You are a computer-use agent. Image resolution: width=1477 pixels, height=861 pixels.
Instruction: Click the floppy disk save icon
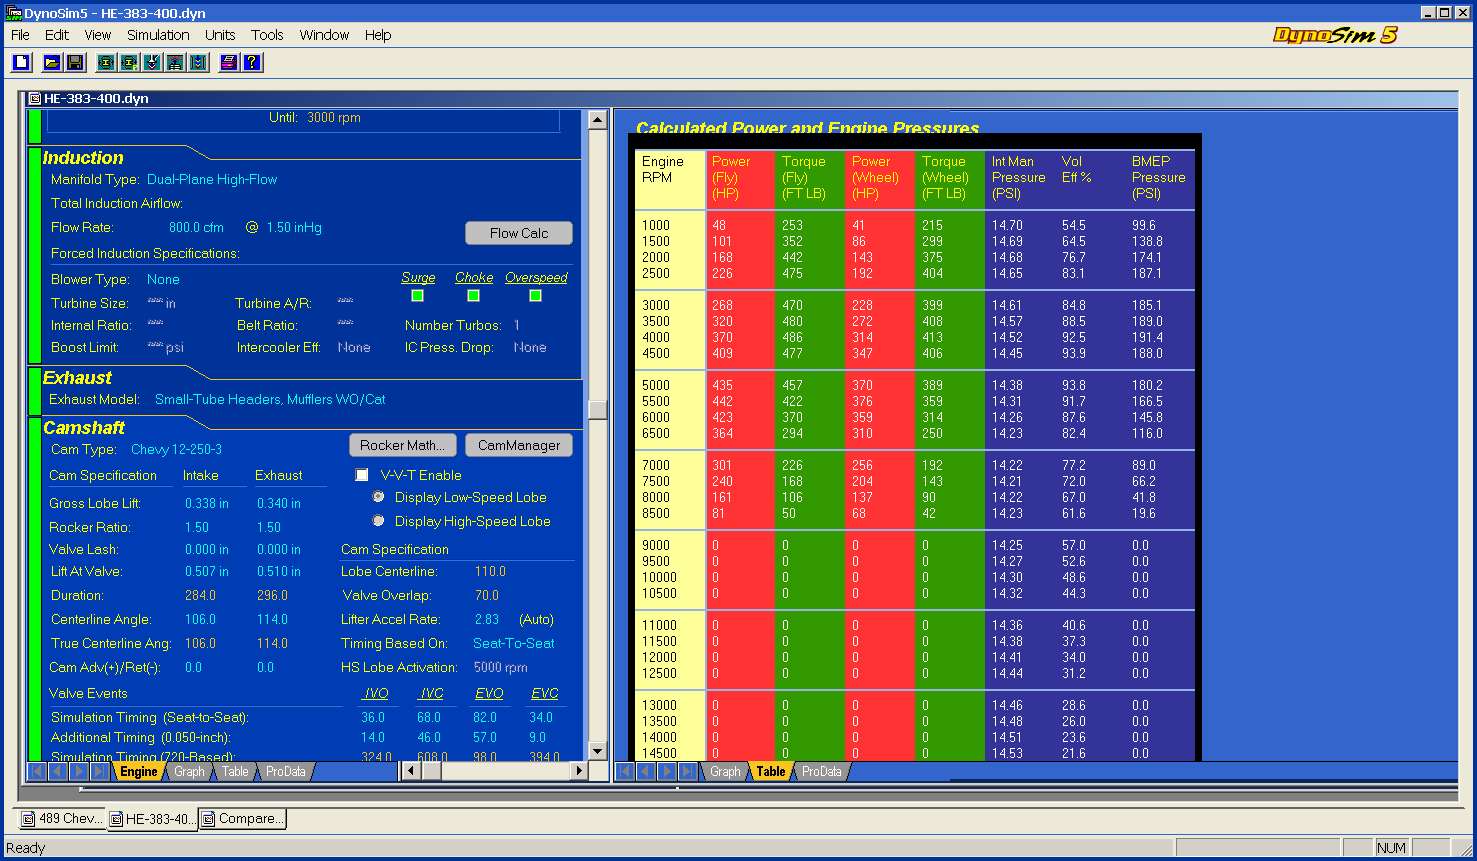[x=74, y=62]
